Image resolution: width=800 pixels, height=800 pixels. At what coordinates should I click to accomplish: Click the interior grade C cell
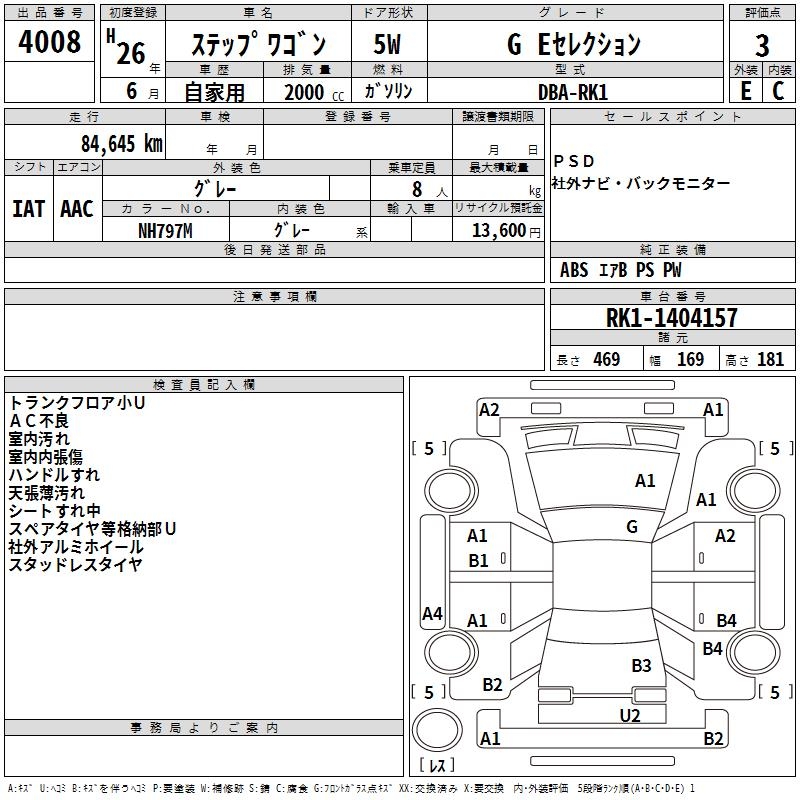tap(779, 90)
